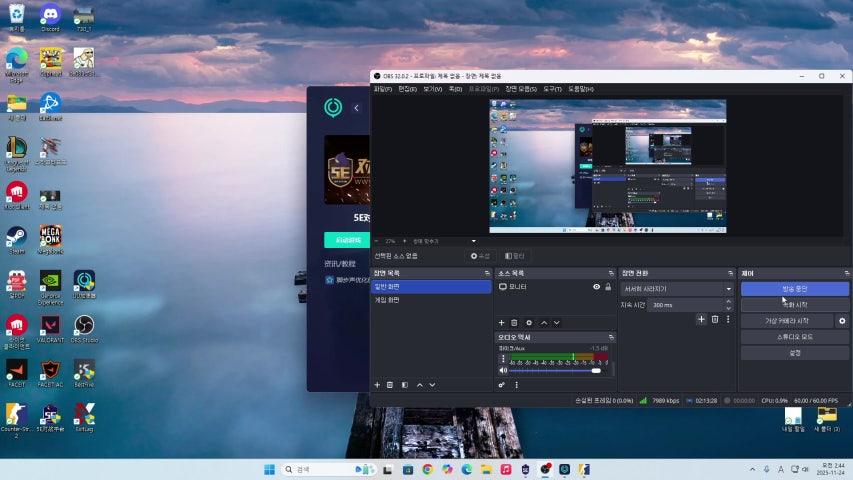Add a new scene in the scene list
Screen dimensions: 853x480
tap(377, 384)
